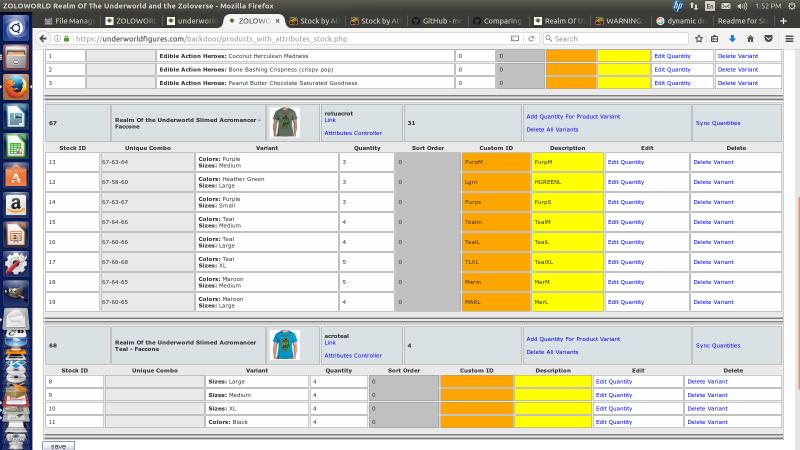Open the Files manager dock icon
This screenshot has width=800, height=450.
pos(16,57)
